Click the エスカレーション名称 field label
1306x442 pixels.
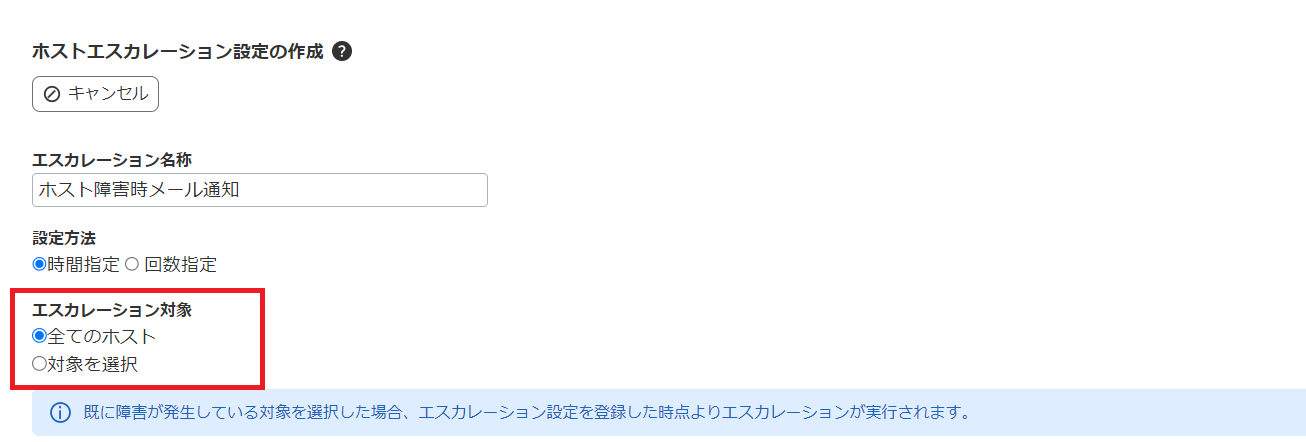coord(112,160)
